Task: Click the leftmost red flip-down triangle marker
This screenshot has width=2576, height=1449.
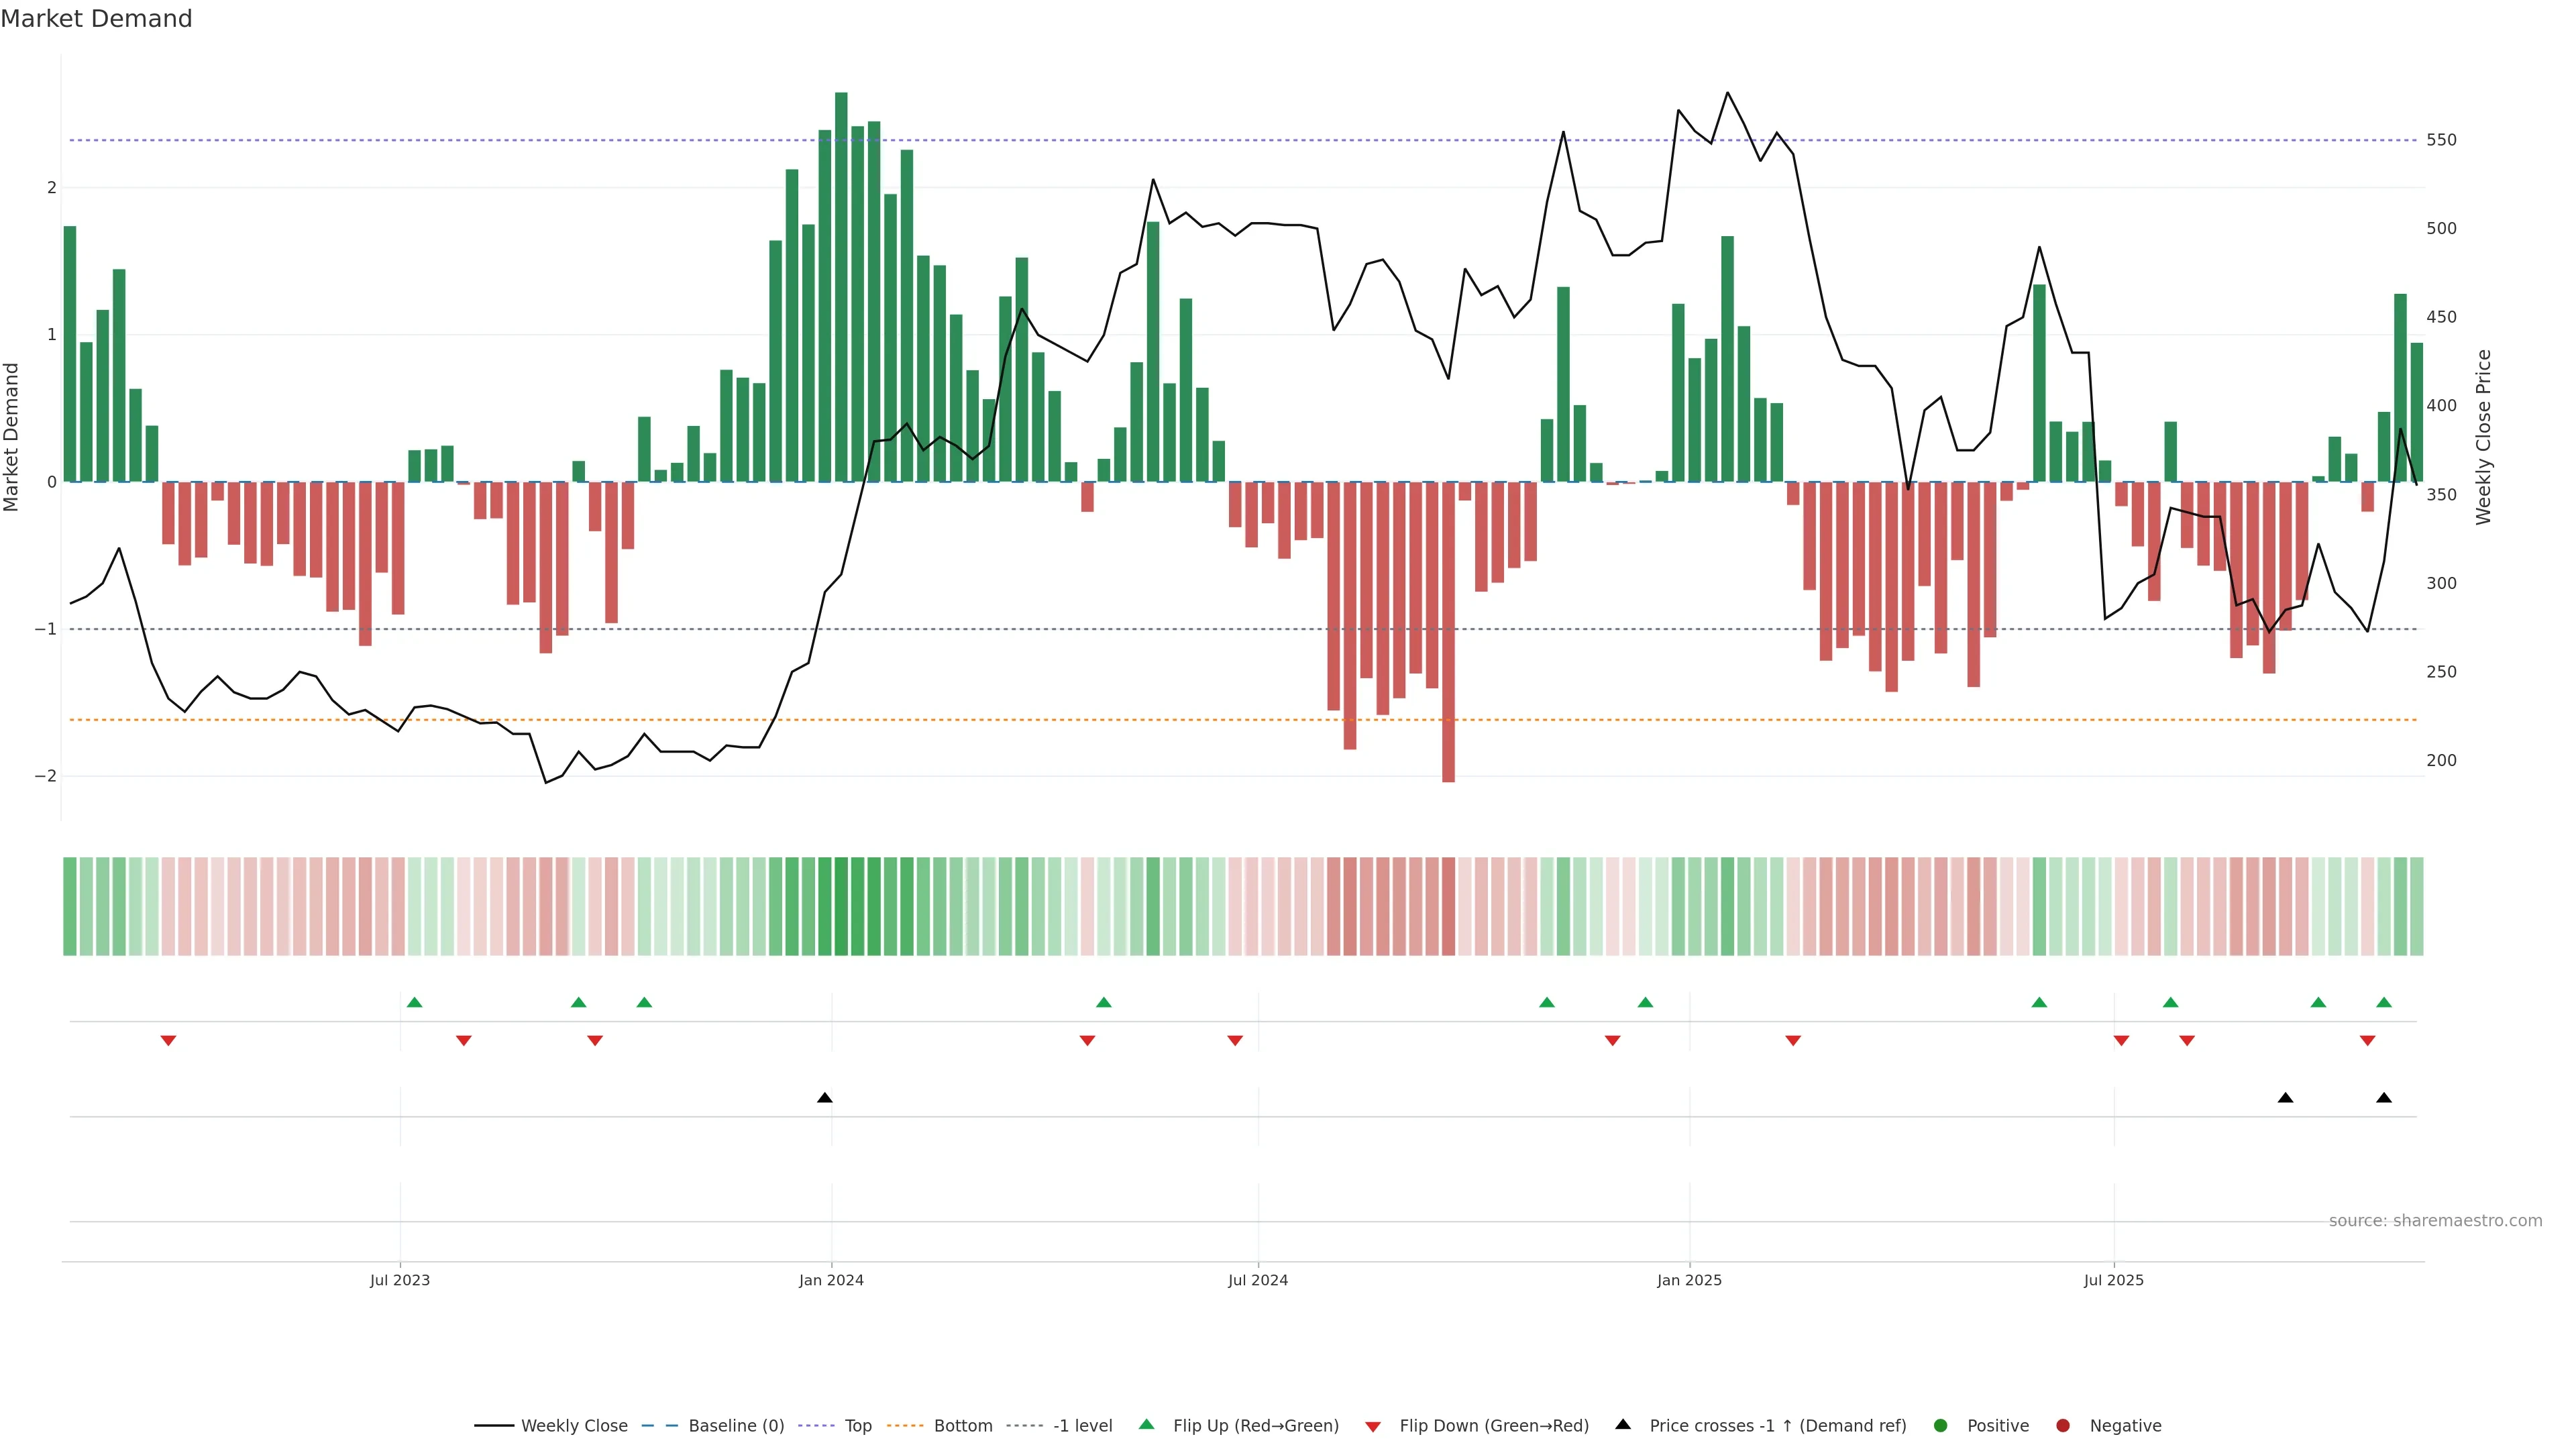Action: [x=168, y=1041]
